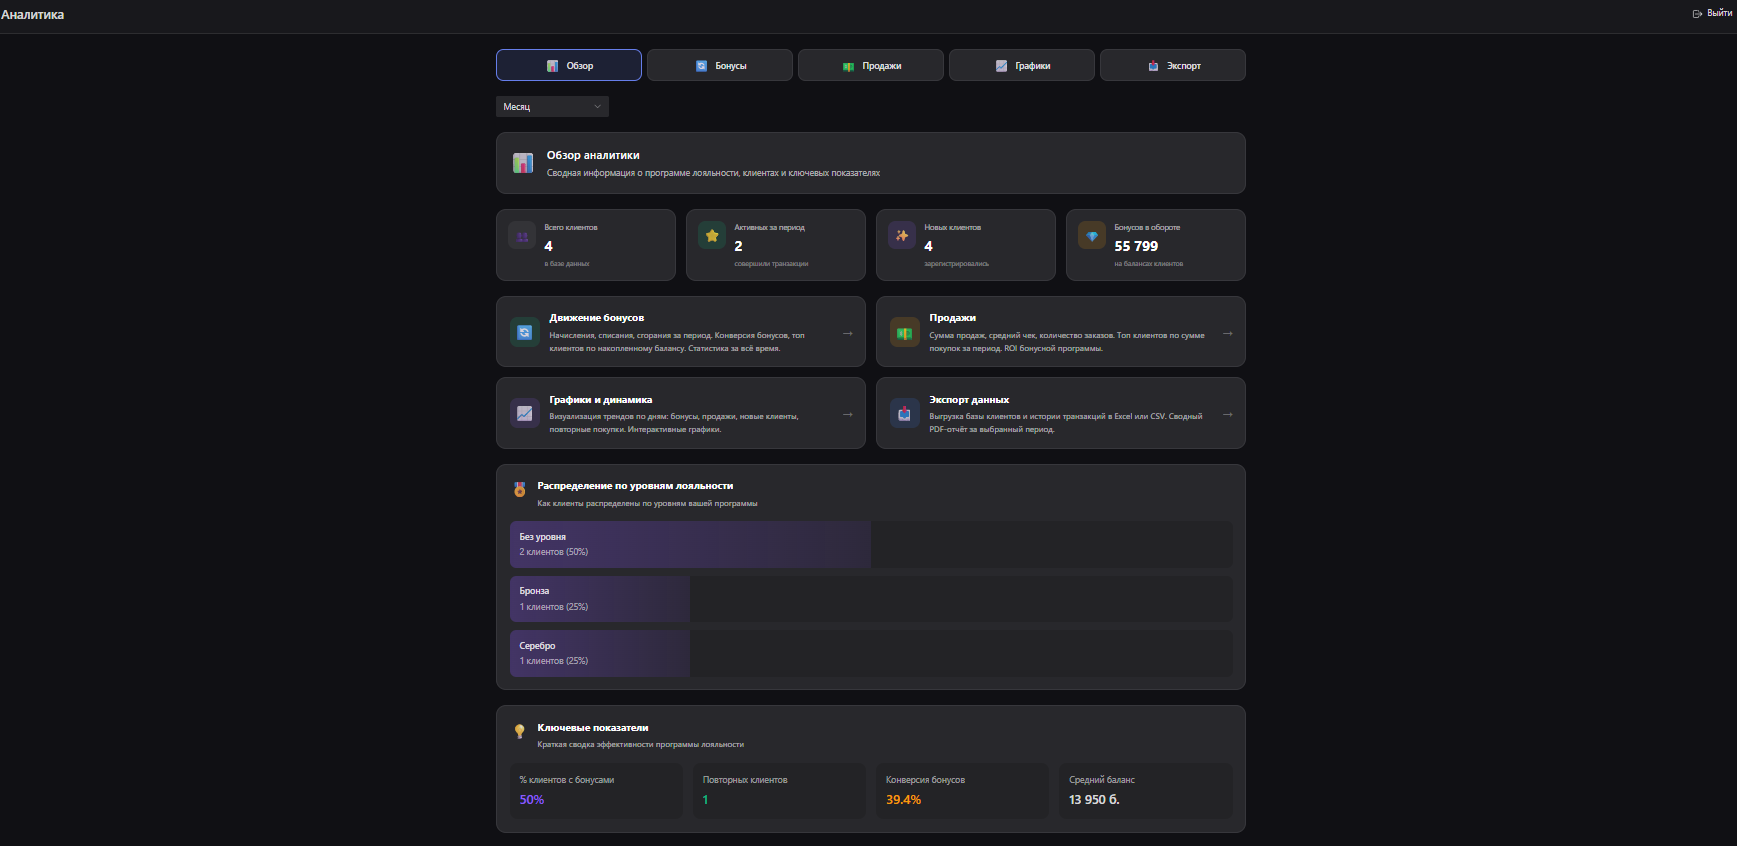Click the Новых клиентов sparkle icon
The height and width of the screenshot is (846, 1737).
click(902, 236)
